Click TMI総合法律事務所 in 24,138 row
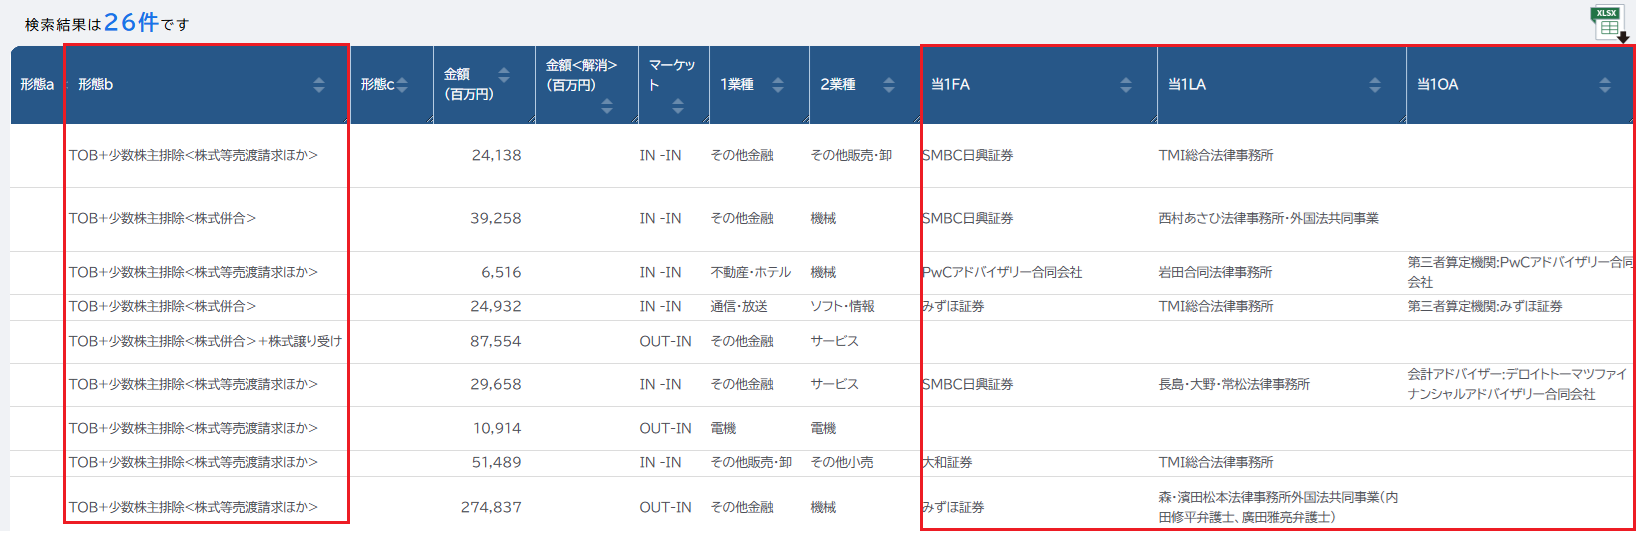Screen dimensions: 1647x544 click(x=1215, y=155)
